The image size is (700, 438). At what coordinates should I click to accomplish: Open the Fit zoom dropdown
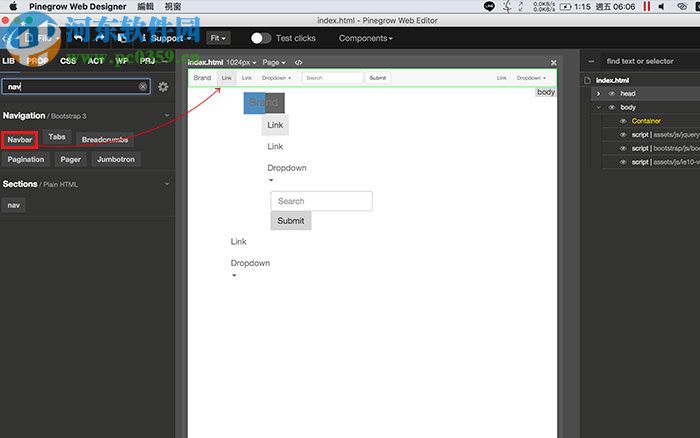(218, 38)
